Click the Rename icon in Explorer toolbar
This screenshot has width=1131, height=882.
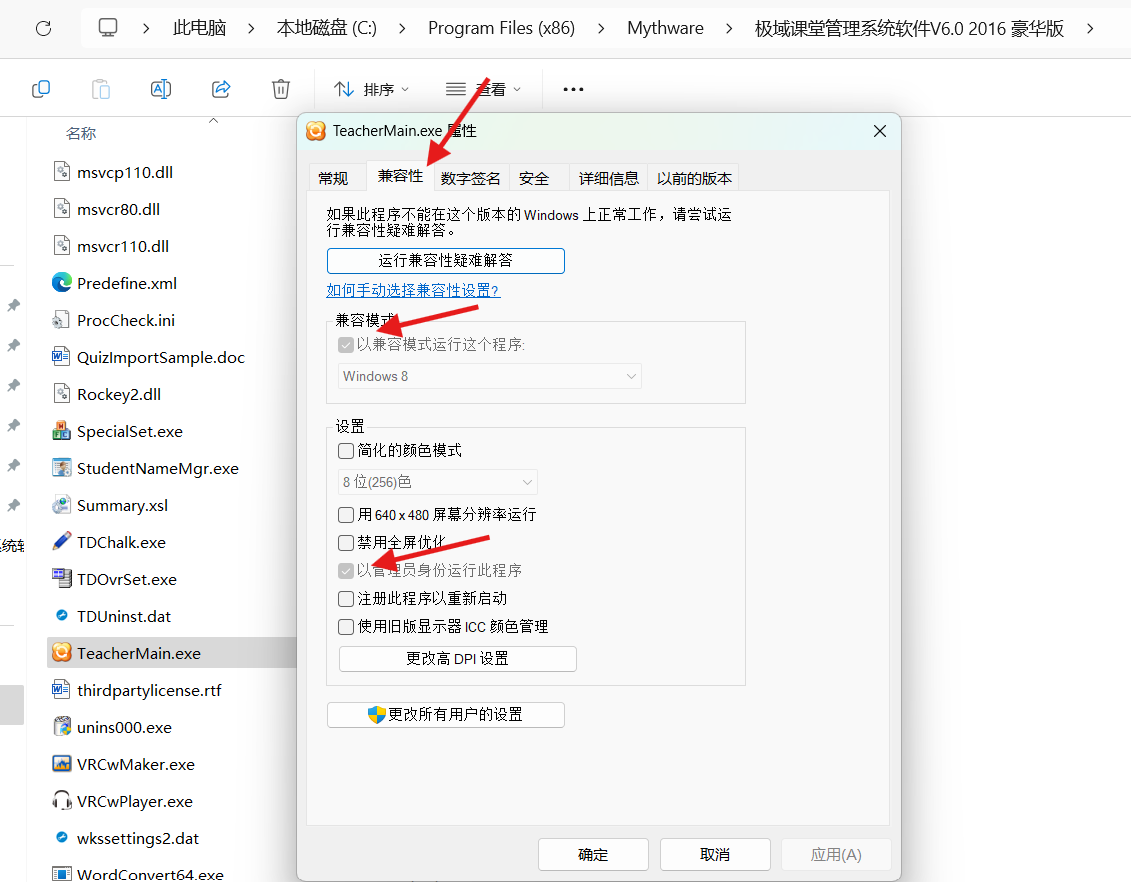pos(161,89)
